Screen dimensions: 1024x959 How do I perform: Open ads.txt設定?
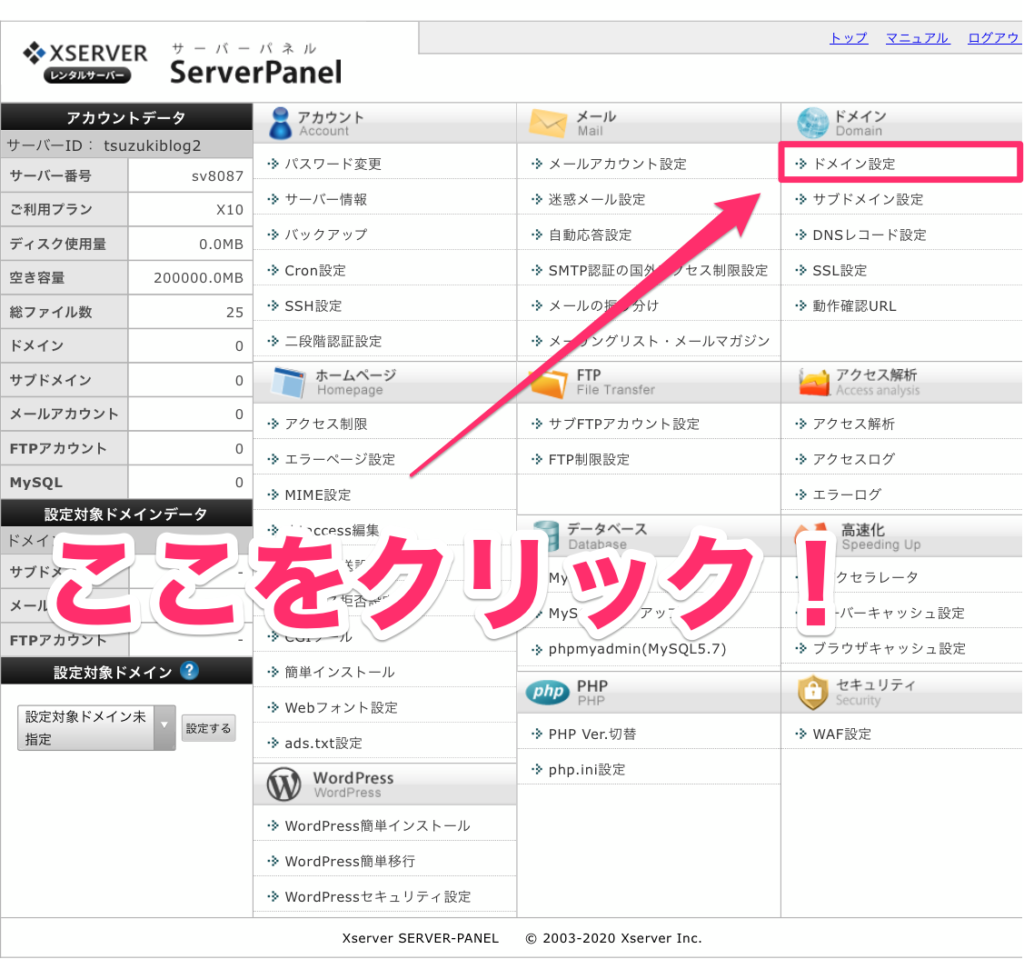pos(323,743)
